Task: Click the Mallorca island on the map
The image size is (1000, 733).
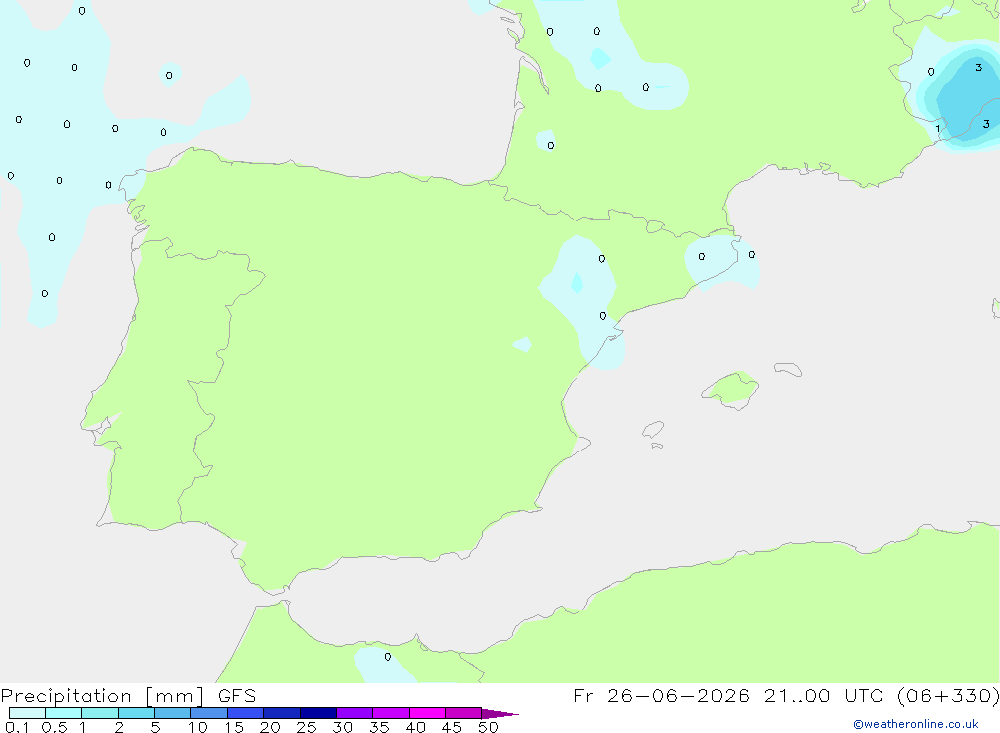Action: coord(731,389)
